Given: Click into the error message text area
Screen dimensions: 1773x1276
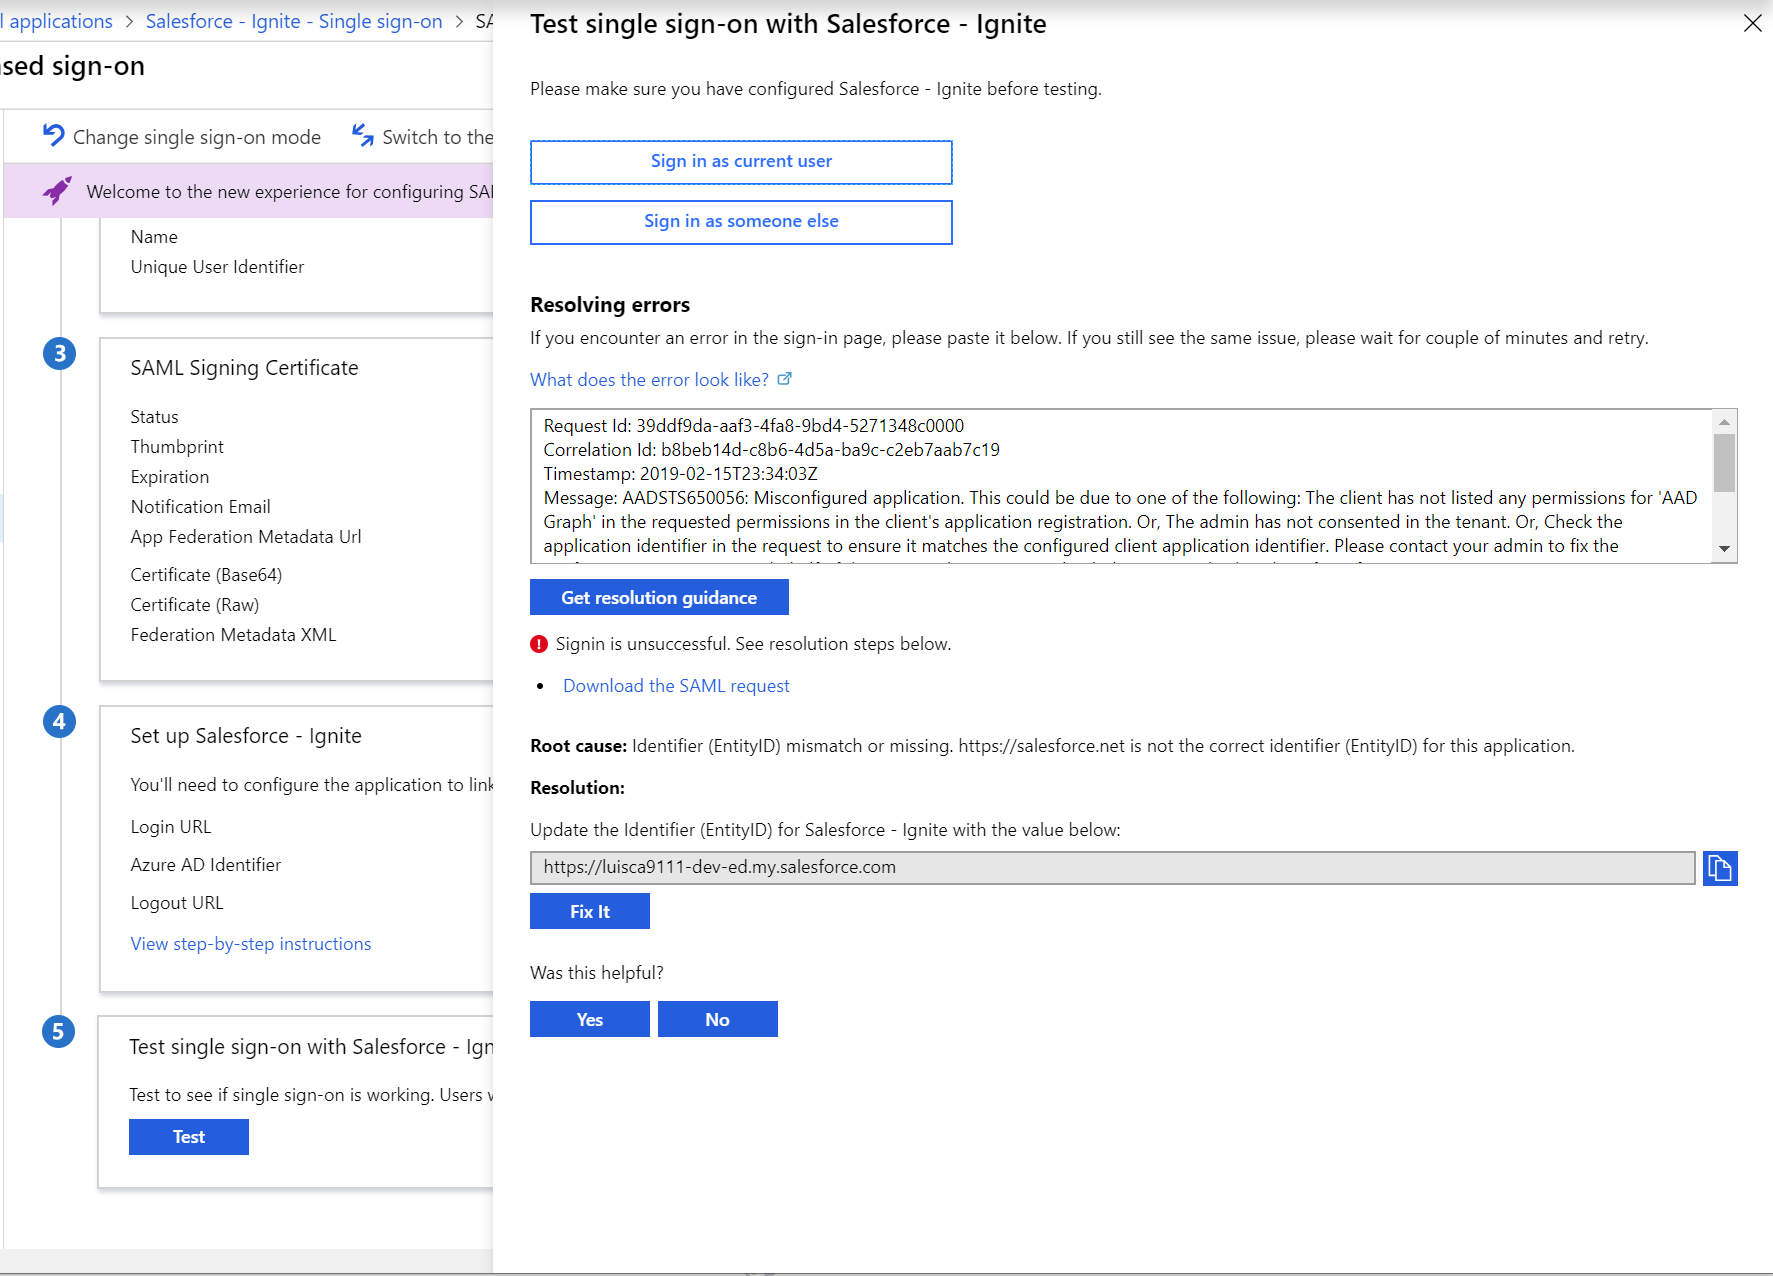Looking at the screenshot, I should click(x=1120, y=486).
